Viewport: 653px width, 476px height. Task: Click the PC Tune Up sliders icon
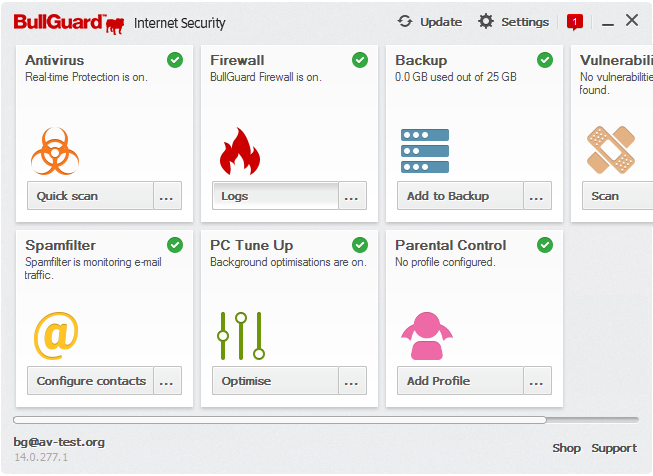coord(241,335)
